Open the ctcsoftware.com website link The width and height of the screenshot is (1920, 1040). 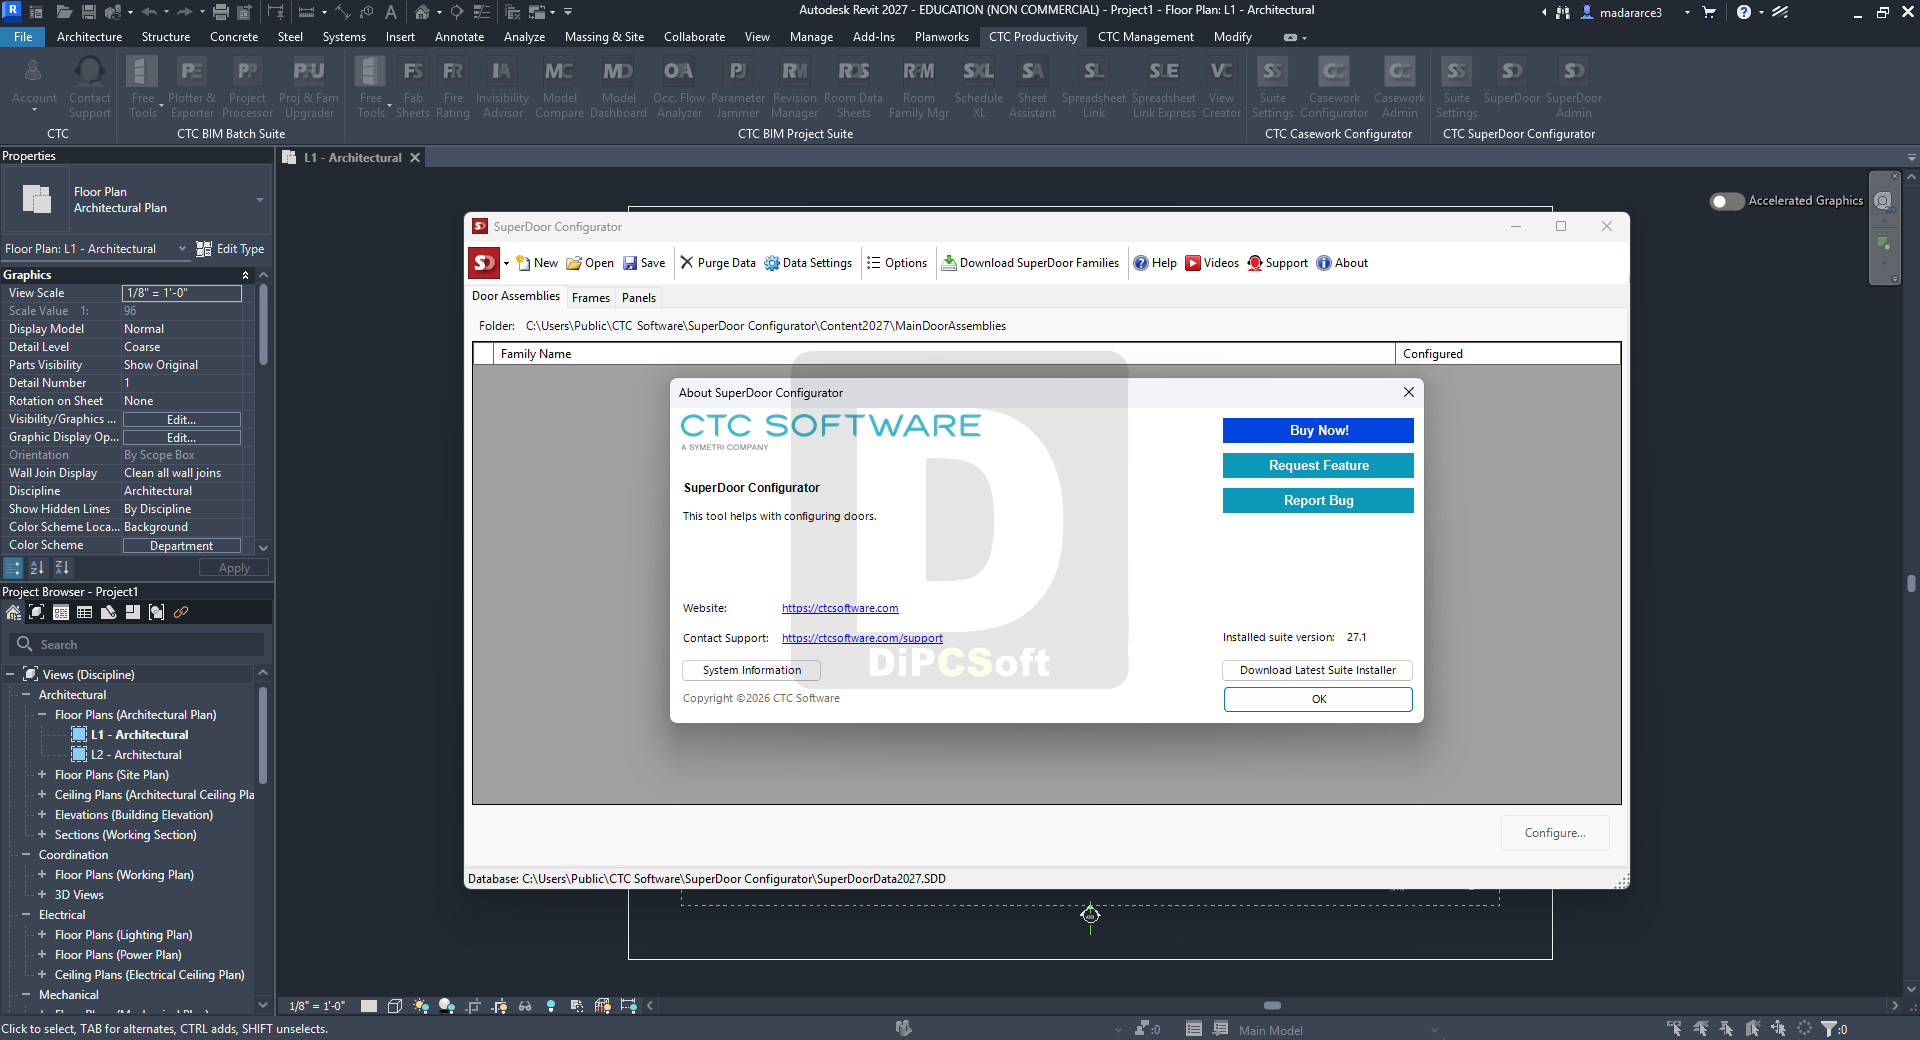(840, 608)
